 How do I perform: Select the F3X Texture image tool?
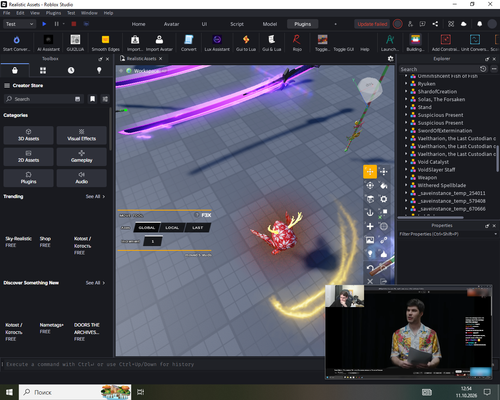tap(370, 240)
